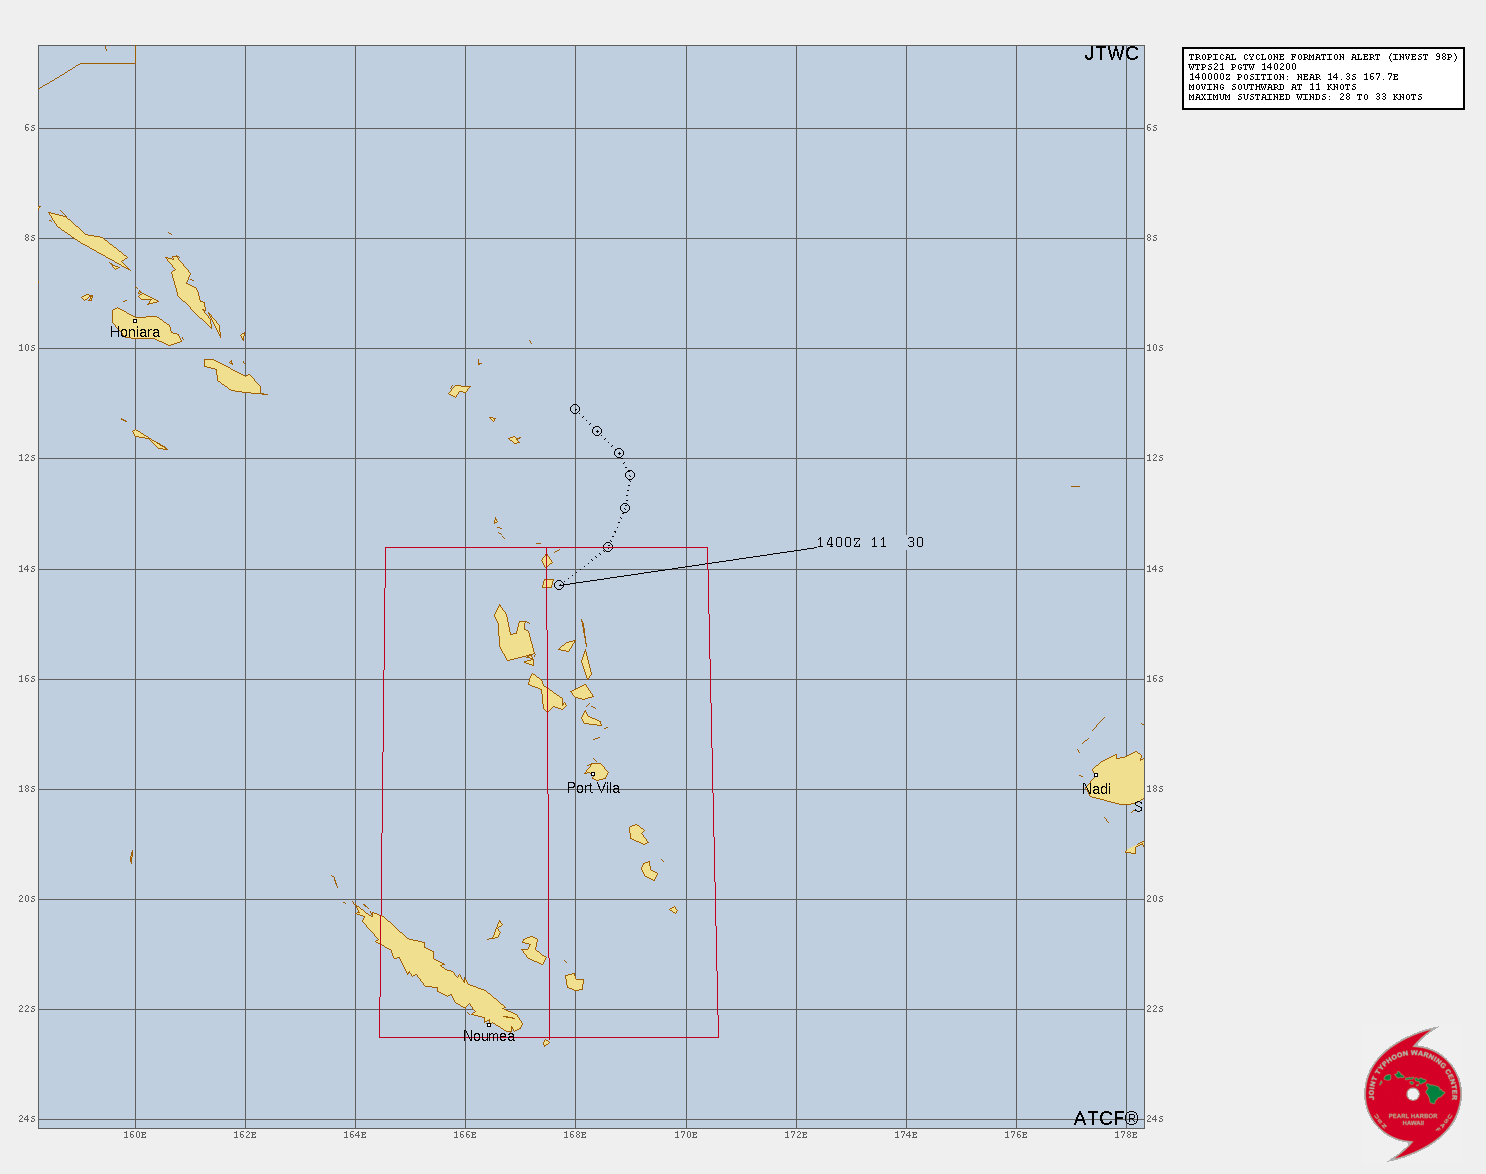Click the current storm position circle marker
The height and width of the screenshot is (1174, 1486).
(559, 585)
